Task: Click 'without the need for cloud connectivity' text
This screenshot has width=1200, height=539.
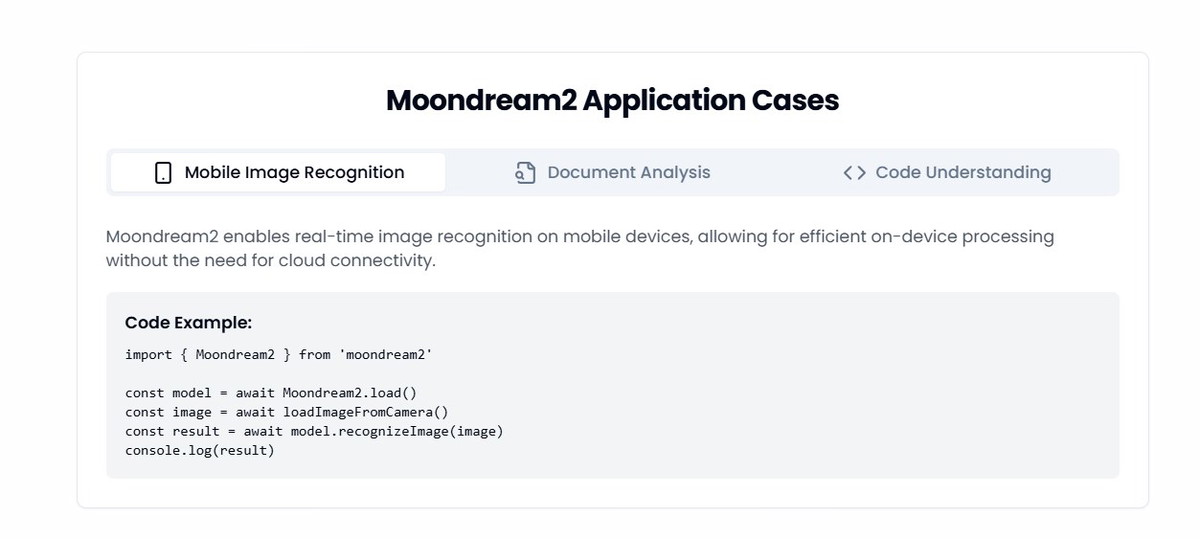Action: click(269, 261)
